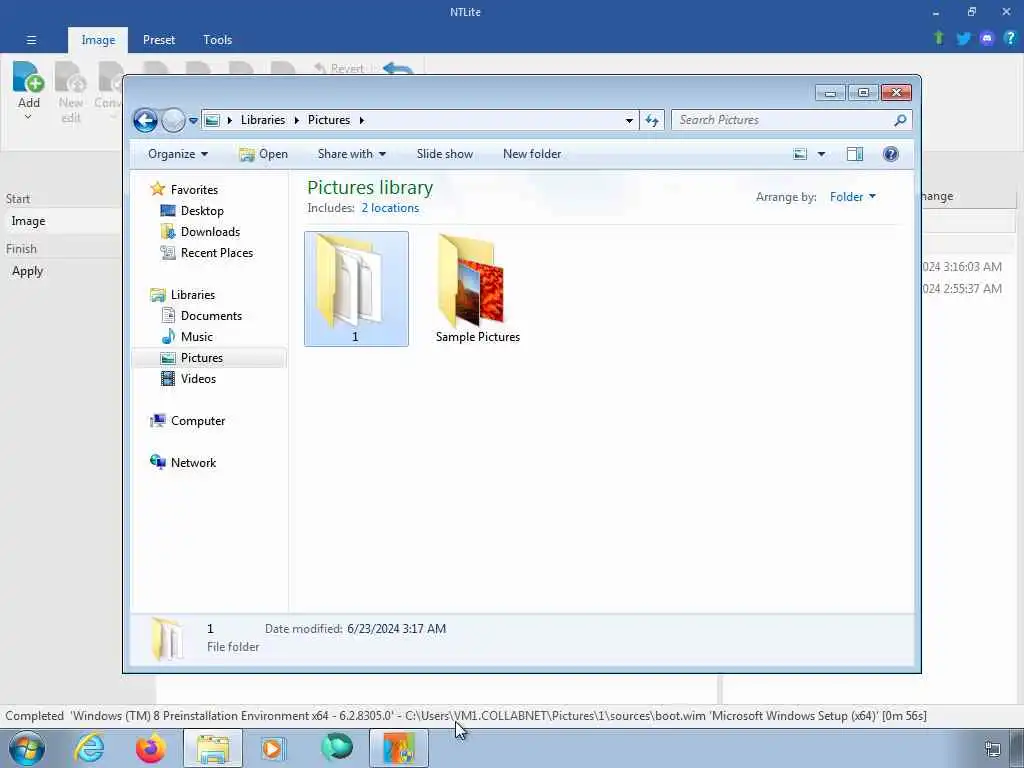Open the 2 locations link

390,208
